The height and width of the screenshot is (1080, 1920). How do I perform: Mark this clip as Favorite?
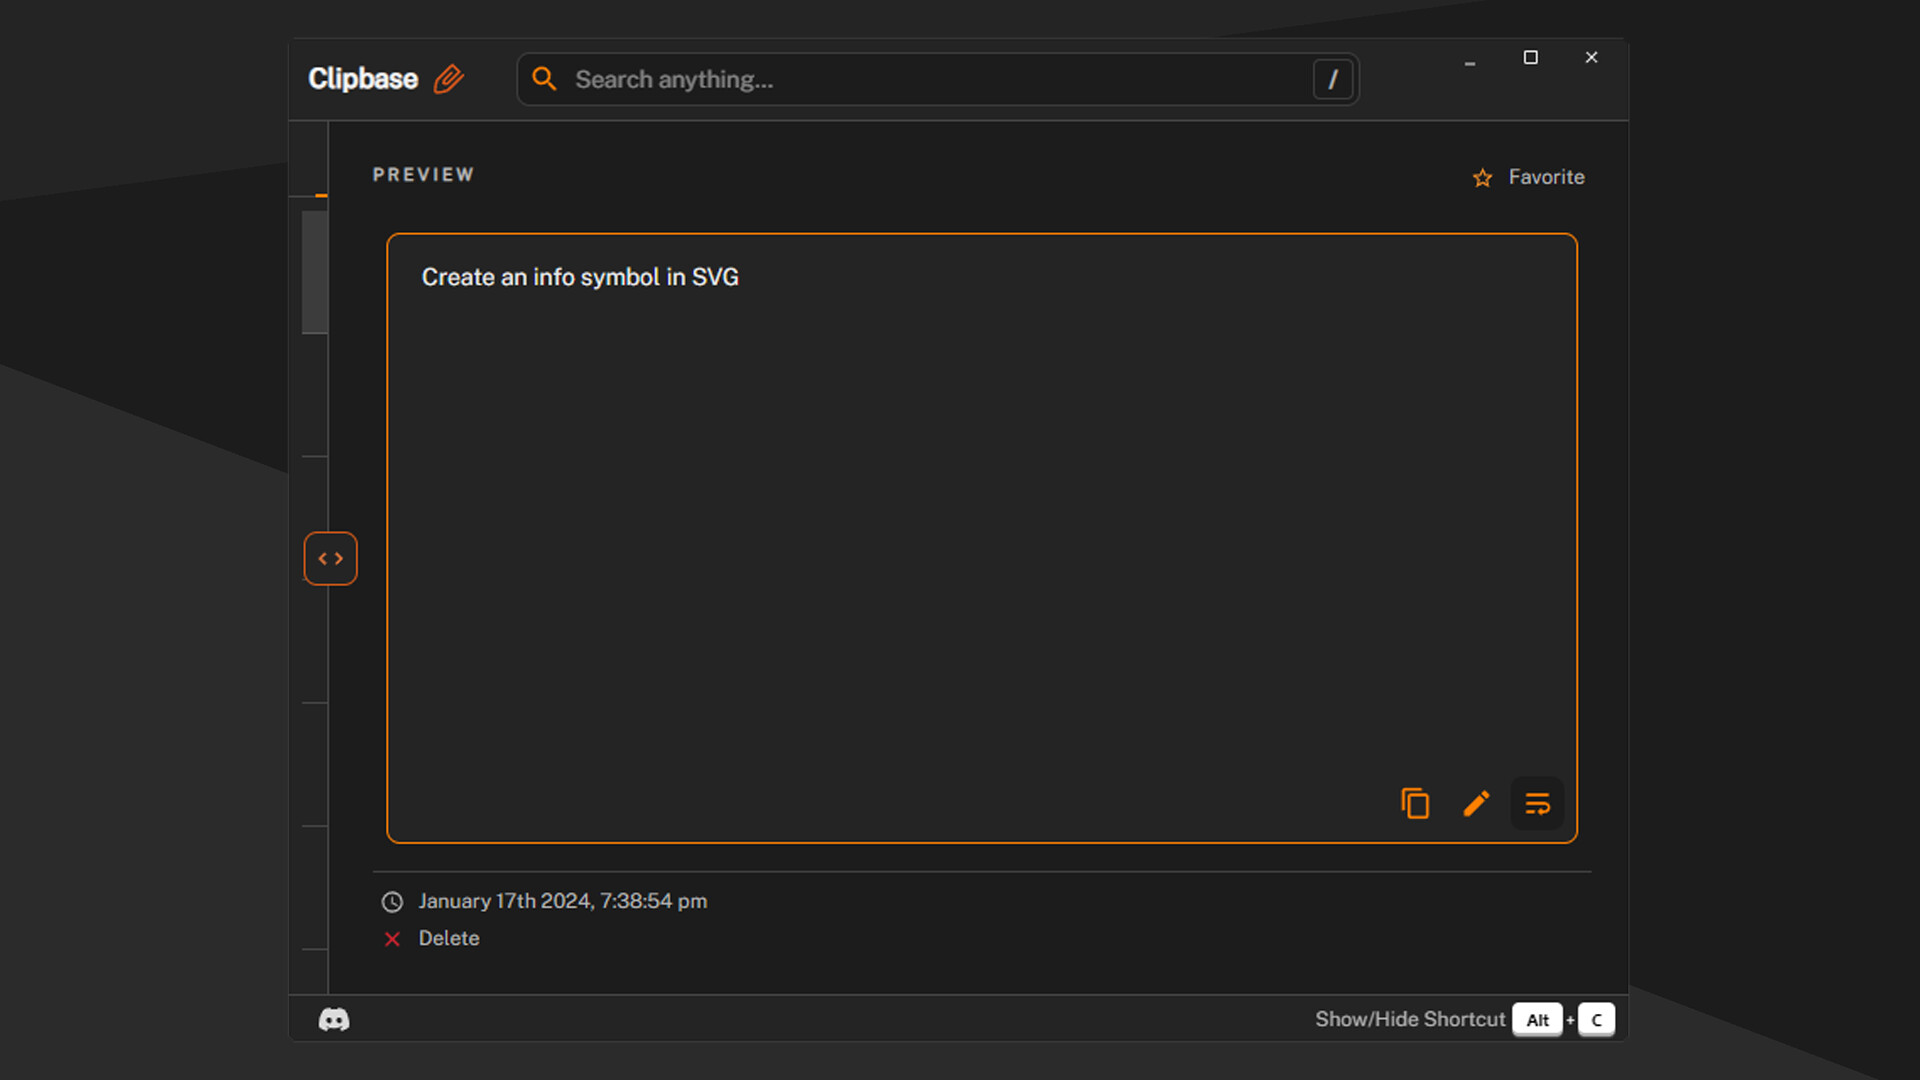point(1528,177)
